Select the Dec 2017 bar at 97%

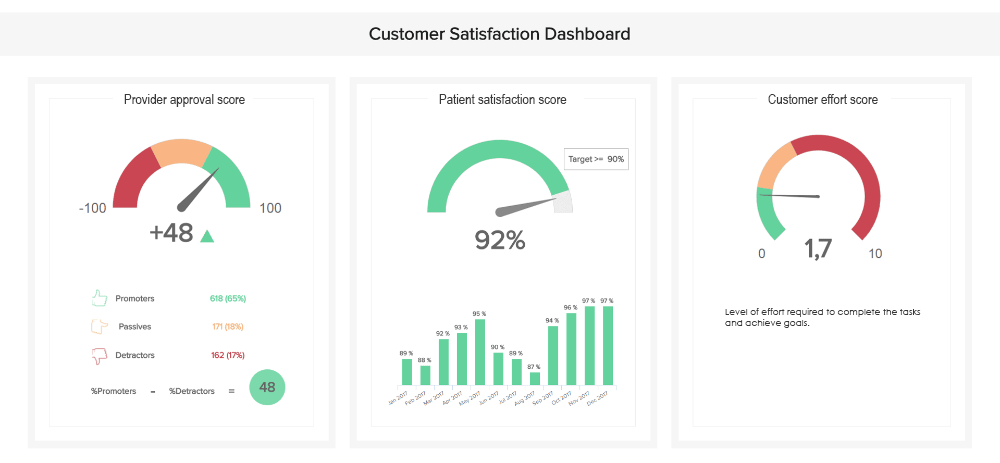point(607,345)
